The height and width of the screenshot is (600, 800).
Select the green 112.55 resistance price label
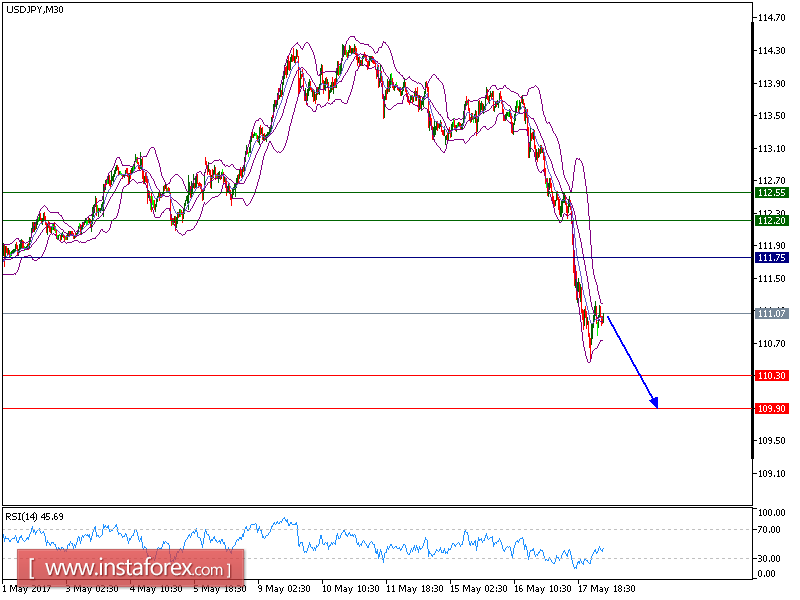tap(770, 190)
